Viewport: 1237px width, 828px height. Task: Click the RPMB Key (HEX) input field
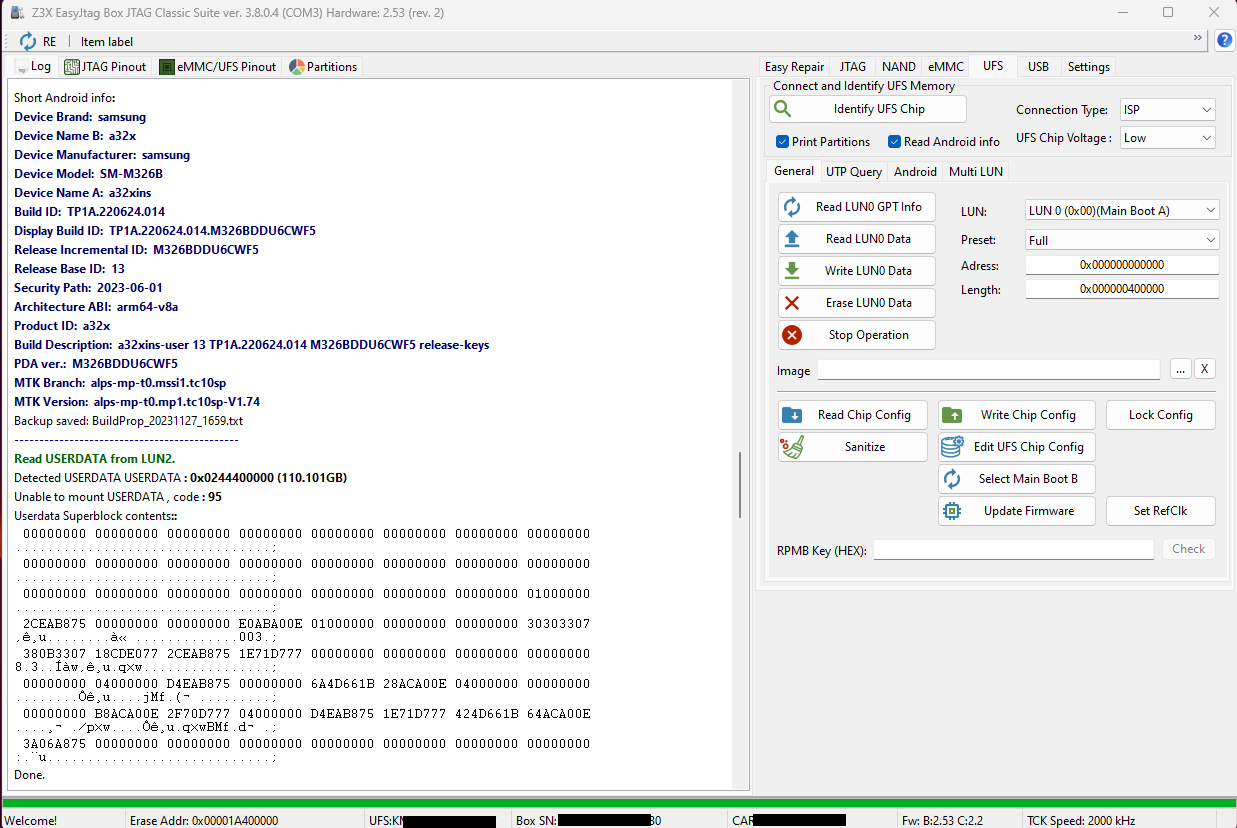[1014, 550]
